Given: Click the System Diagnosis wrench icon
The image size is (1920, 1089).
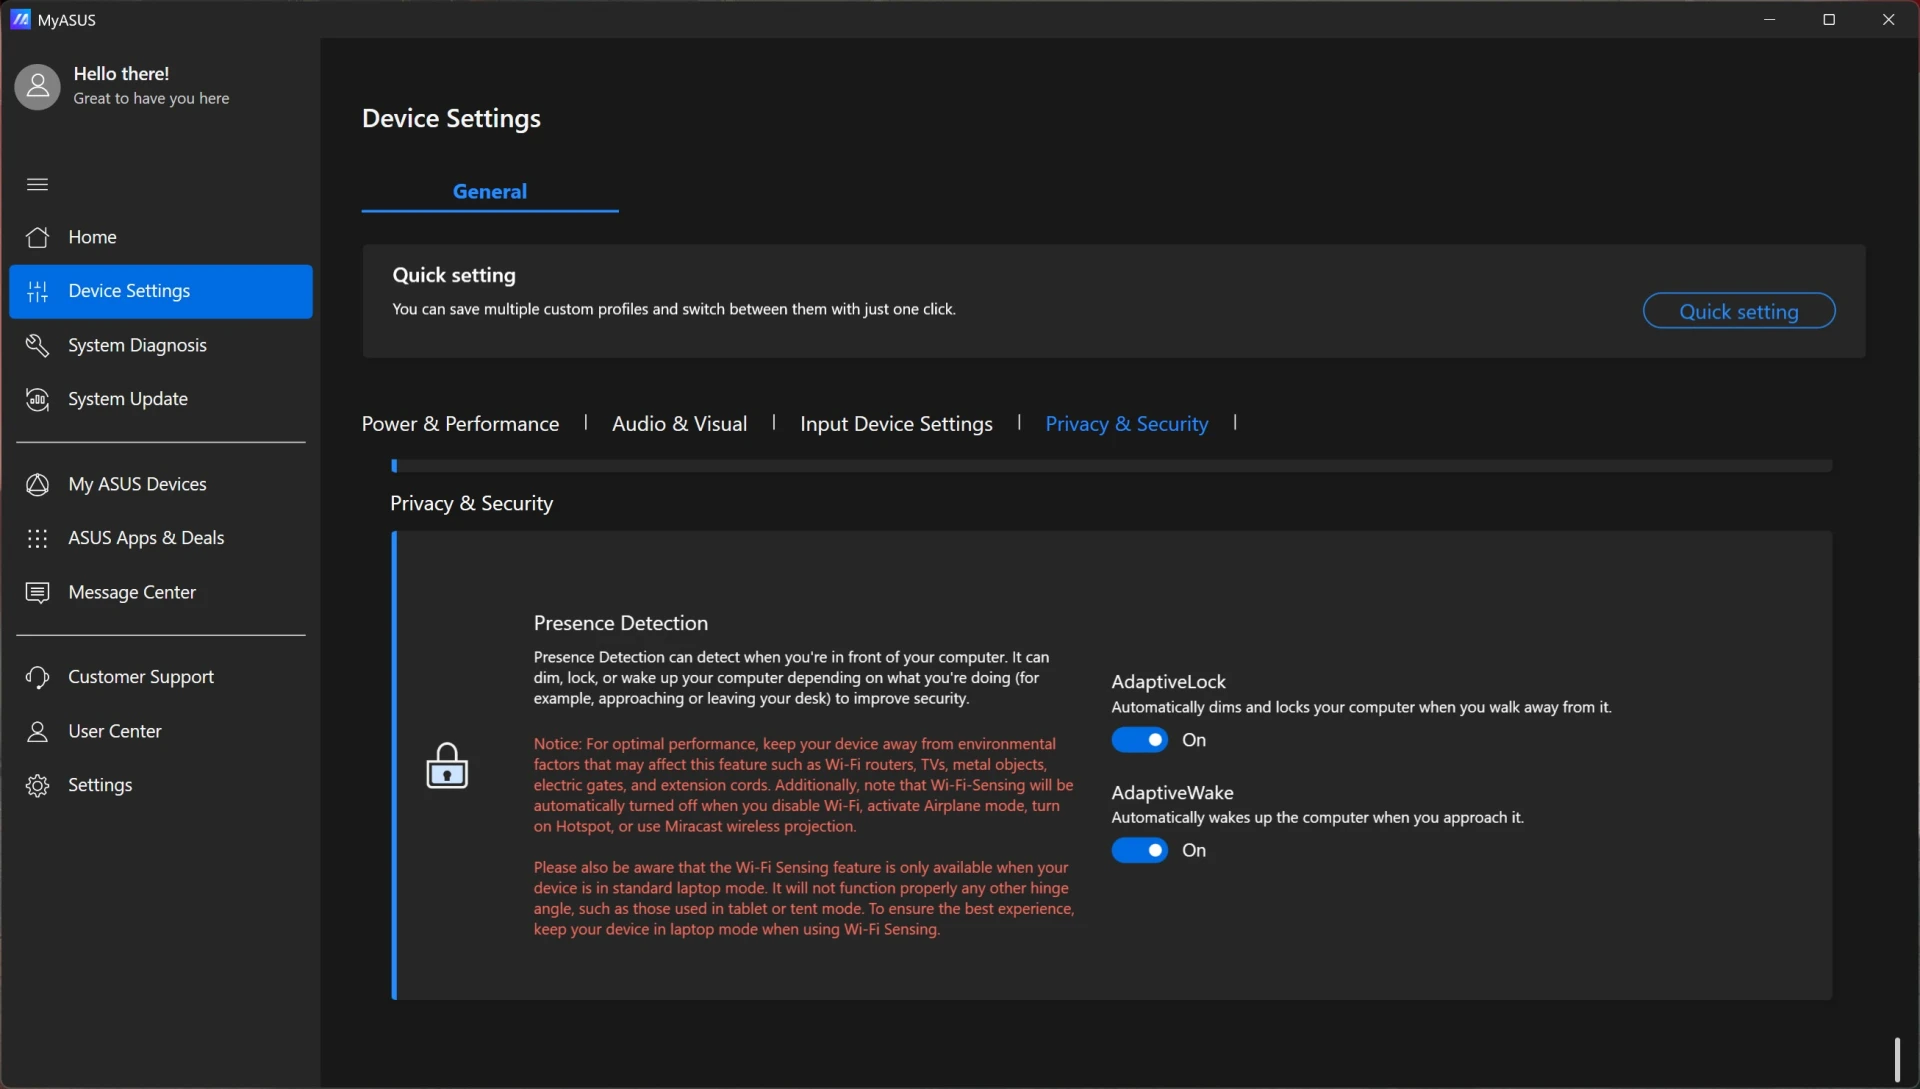Looking at the screenshot, I should click(x=38, y=345).
